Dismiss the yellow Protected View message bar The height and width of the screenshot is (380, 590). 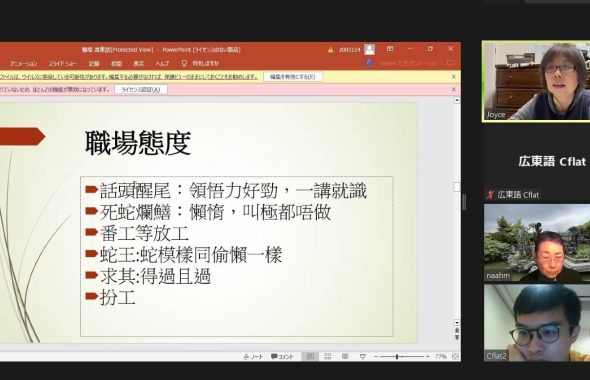pyautogui.click(x=453, y=77)
